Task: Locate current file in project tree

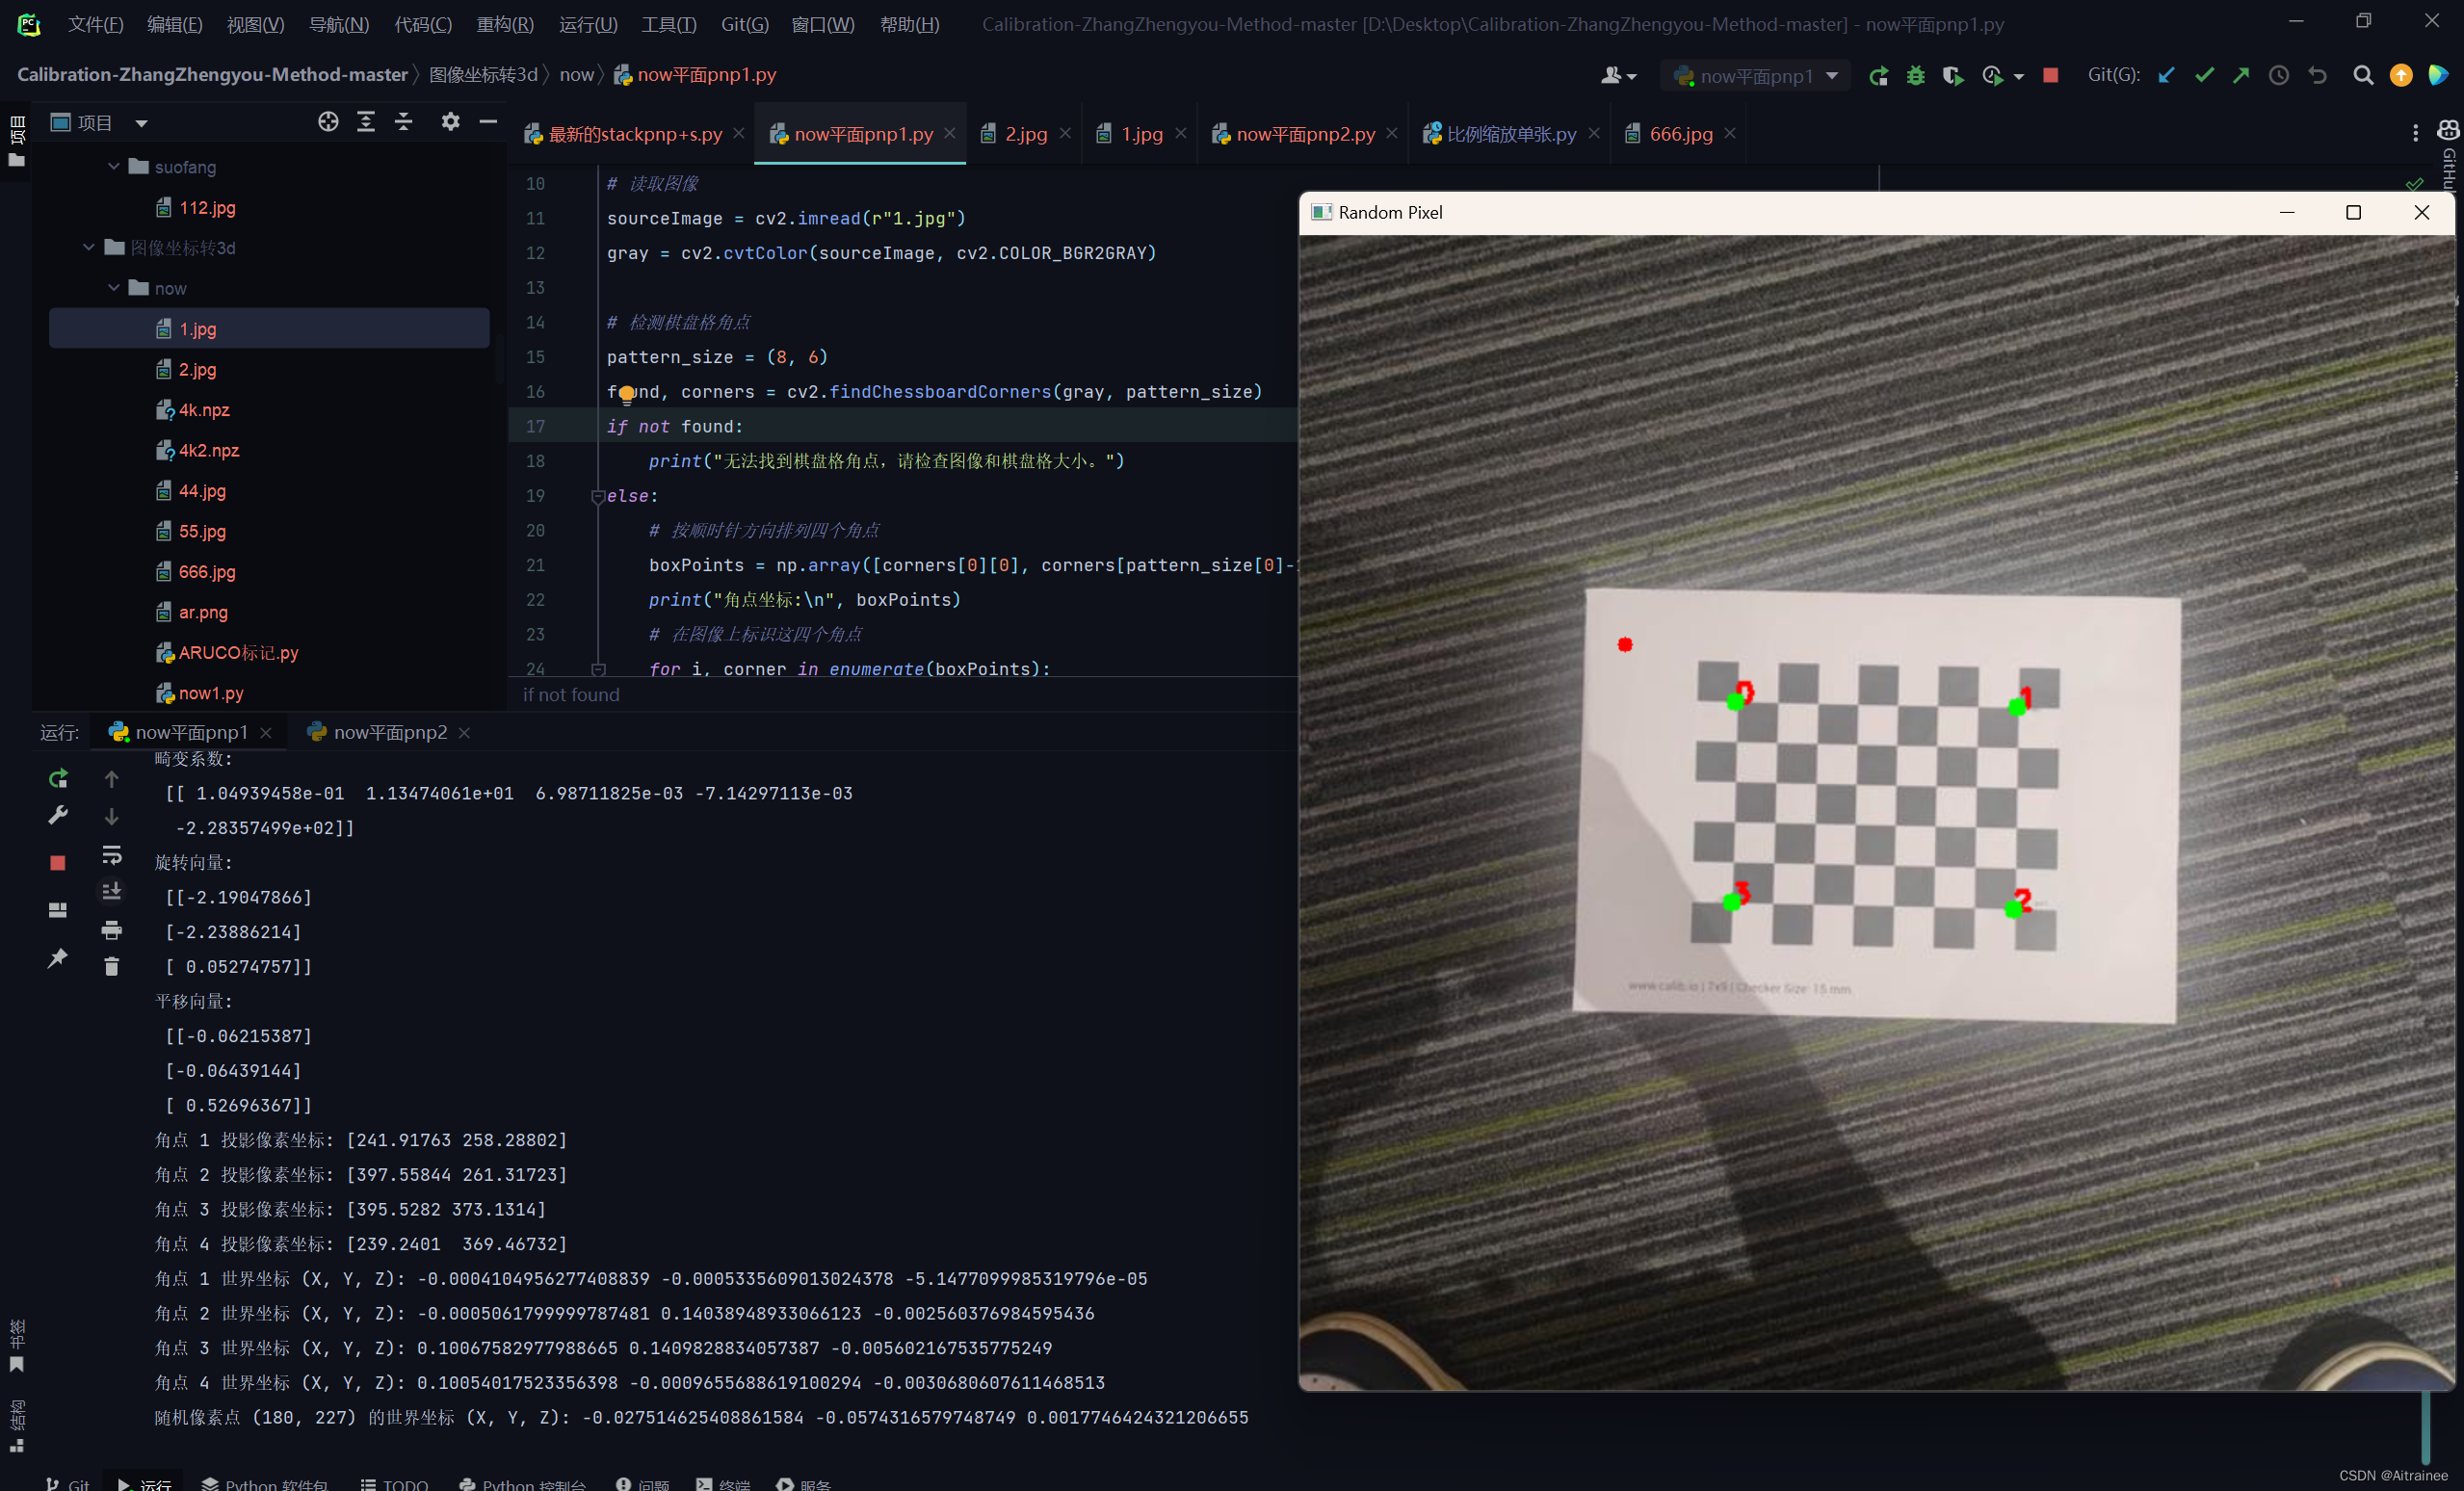Action: 328,122
